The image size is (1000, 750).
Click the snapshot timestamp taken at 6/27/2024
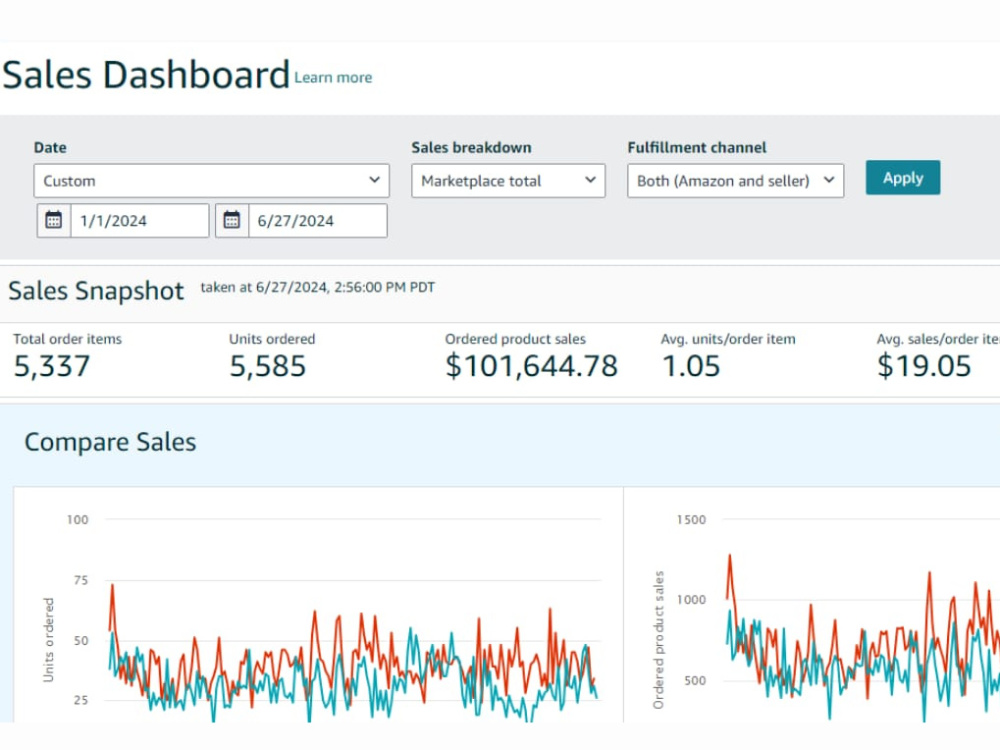[x=318, y=288]
